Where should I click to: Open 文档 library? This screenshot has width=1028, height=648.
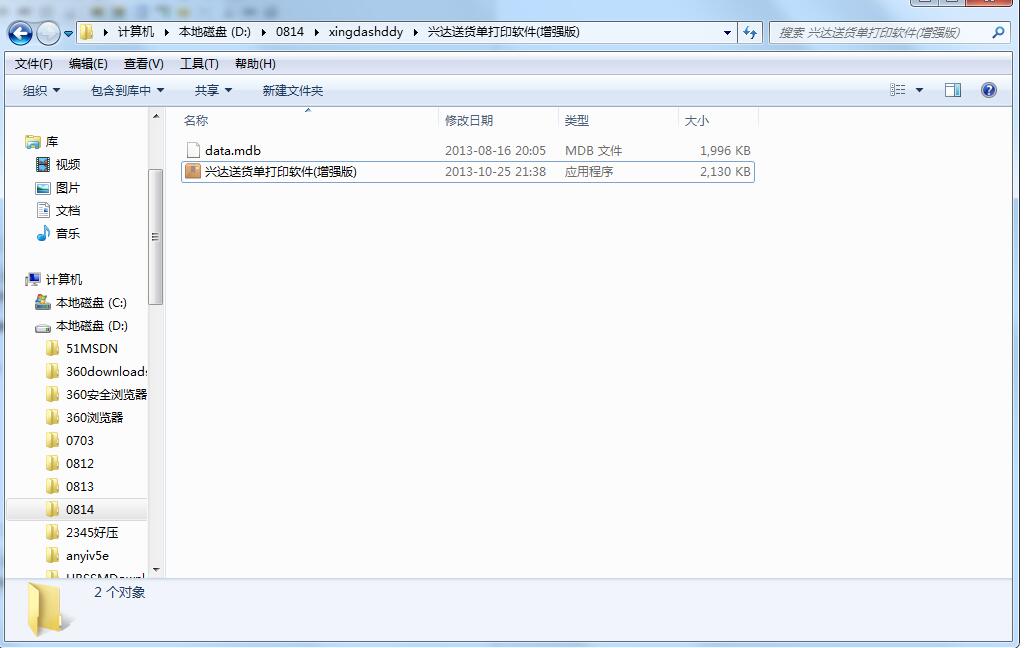point(68,211)
